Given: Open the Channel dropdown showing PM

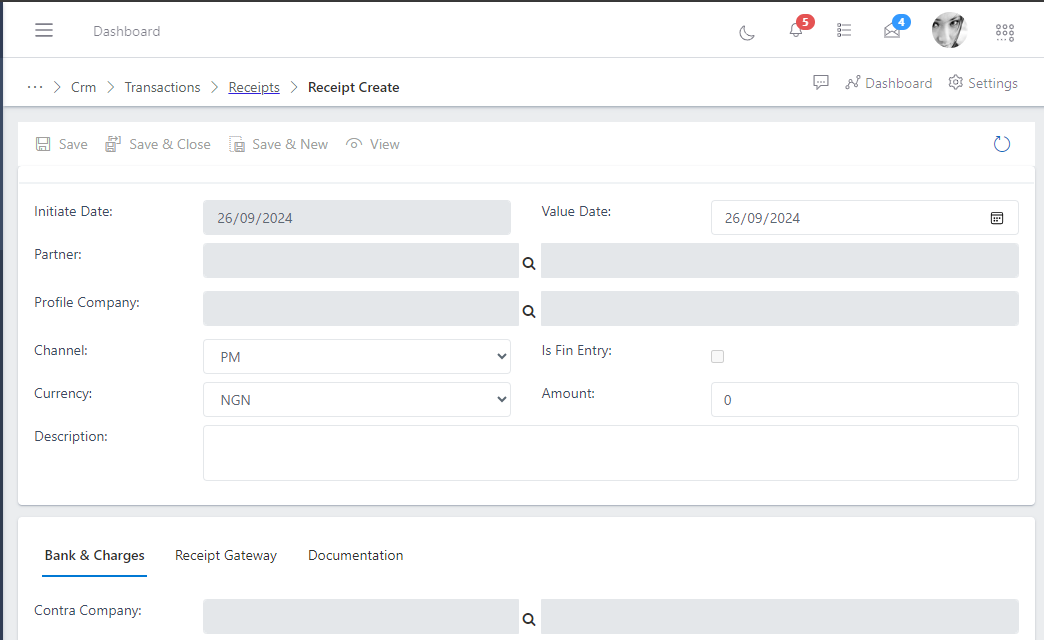Looking at the screenshot, I should pos(357,356).
